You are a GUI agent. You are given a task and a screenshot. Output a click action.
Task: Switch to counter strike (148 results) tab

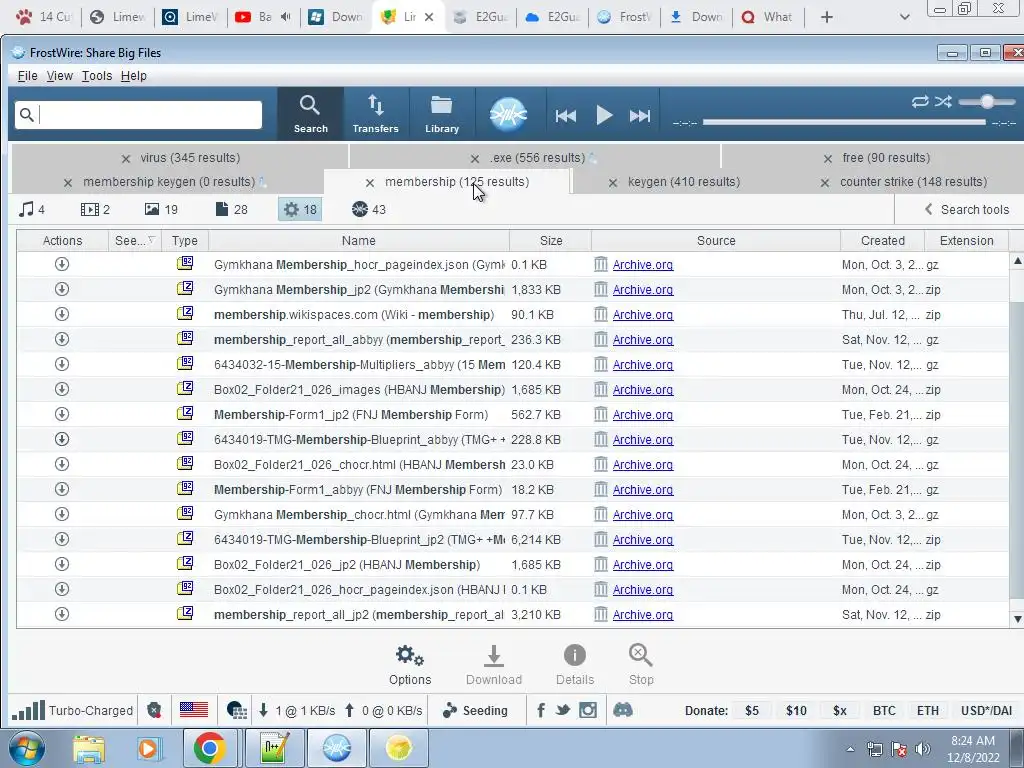click(914, 182)
